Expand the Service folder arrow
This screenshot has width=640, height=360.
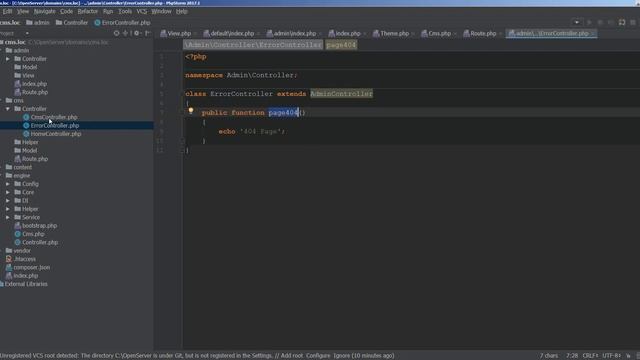click(8, 218)
